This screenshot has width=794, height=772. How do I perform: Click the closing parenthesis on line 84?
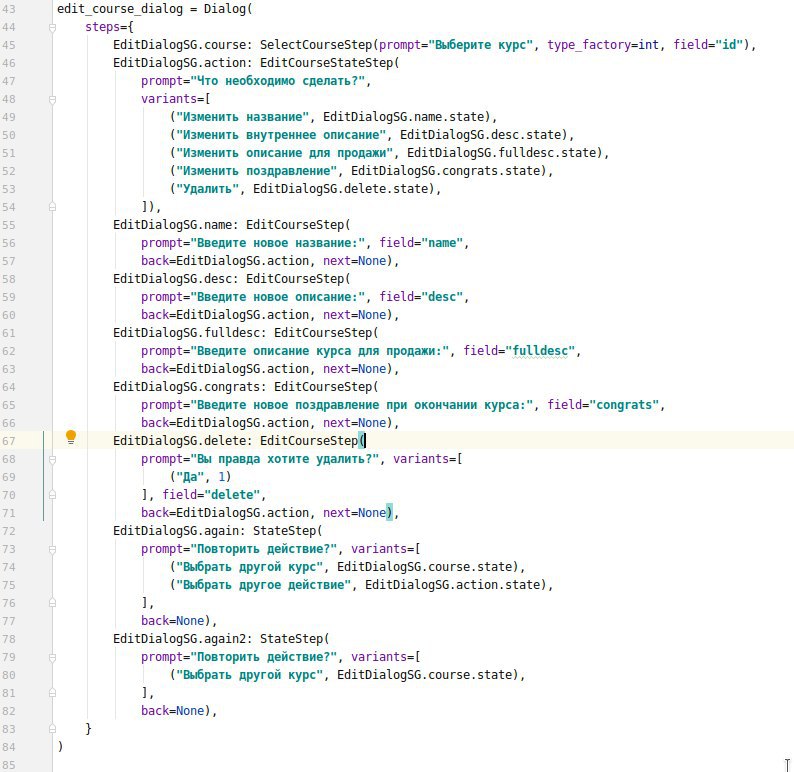[x=60, y=747]
